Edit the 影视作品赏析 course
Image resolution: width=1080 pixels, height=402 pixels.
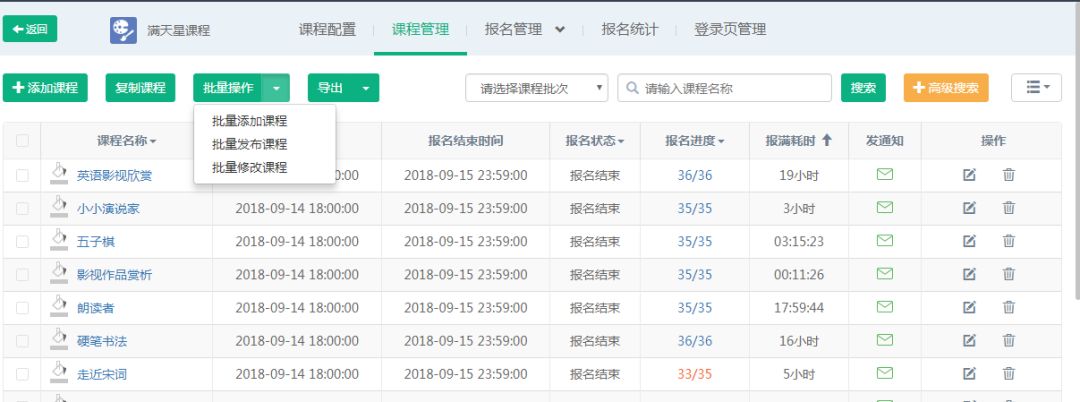969,274
